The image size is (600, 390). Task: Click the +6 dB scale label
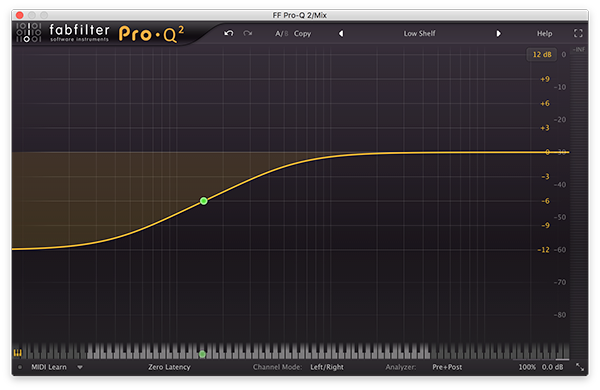point(545,104)
